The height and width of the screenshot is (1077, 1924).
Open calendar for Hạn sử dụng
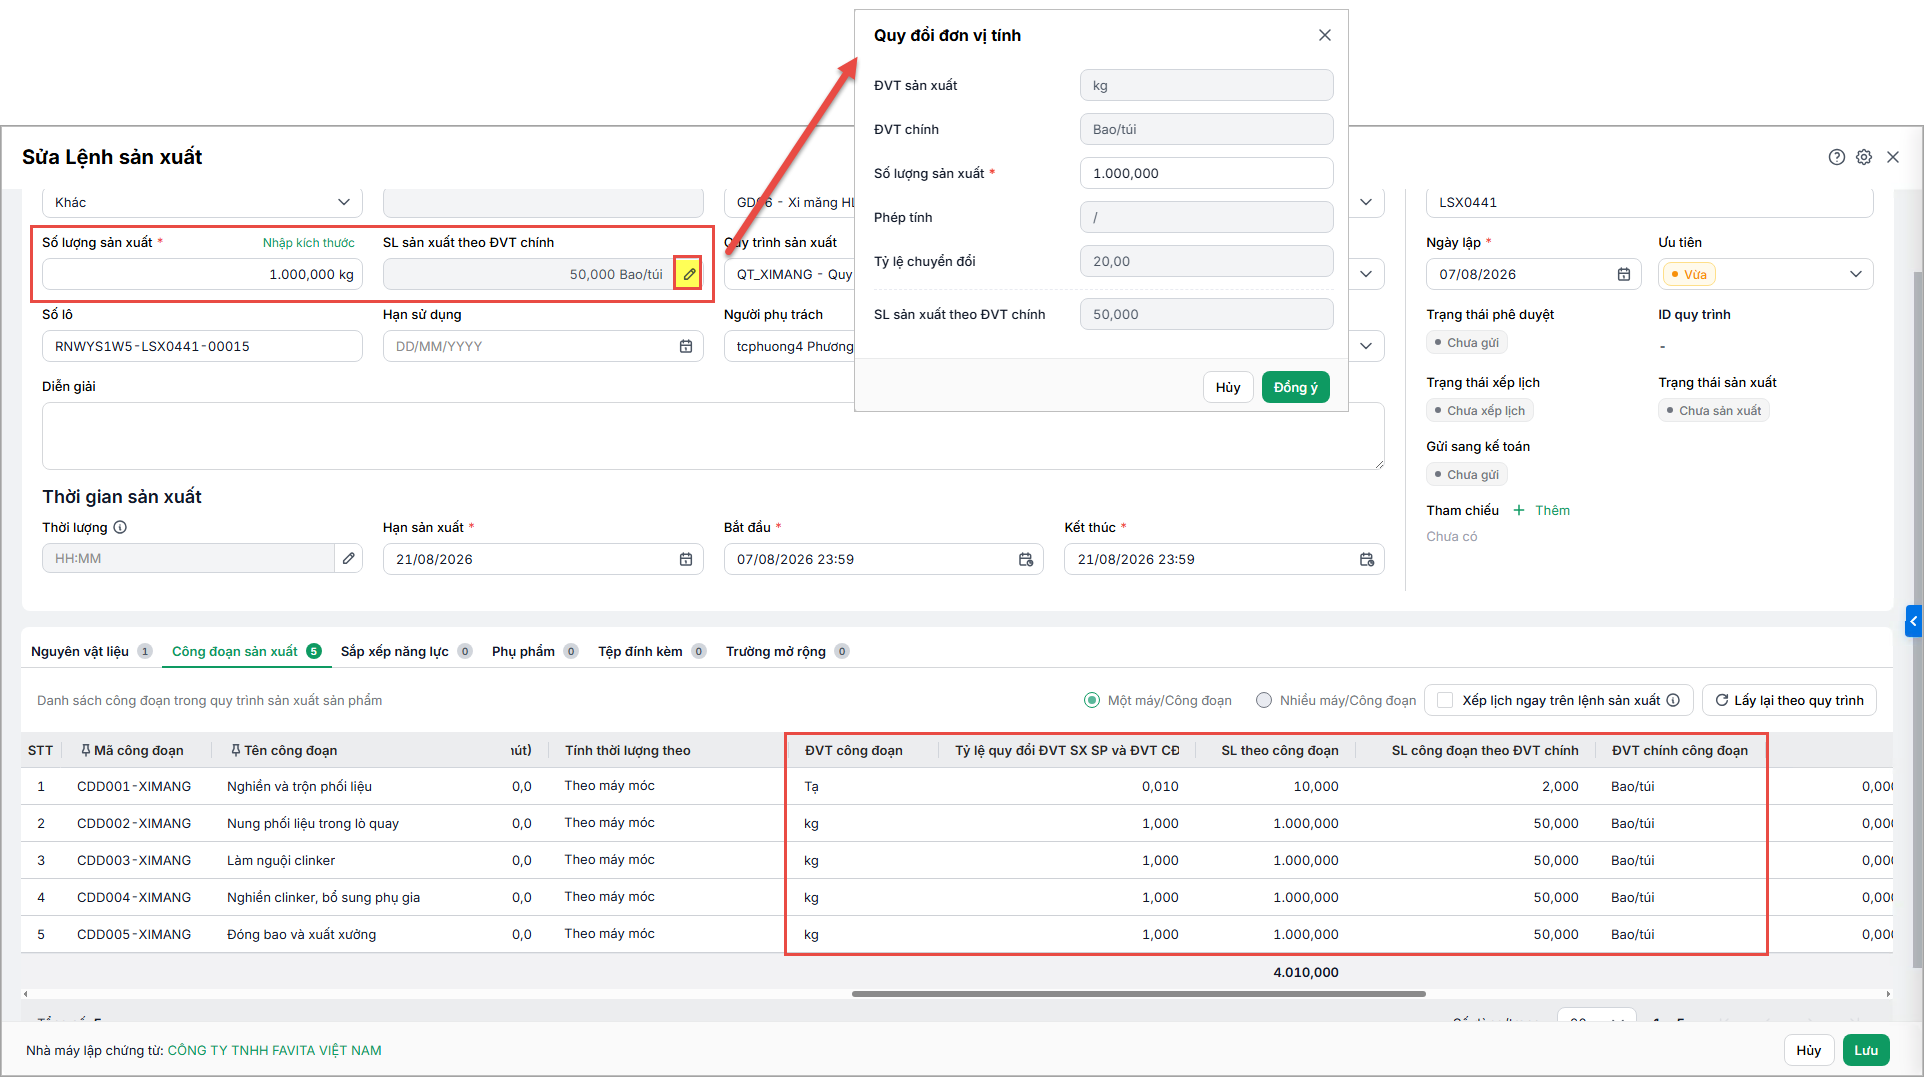click(686, 346)
